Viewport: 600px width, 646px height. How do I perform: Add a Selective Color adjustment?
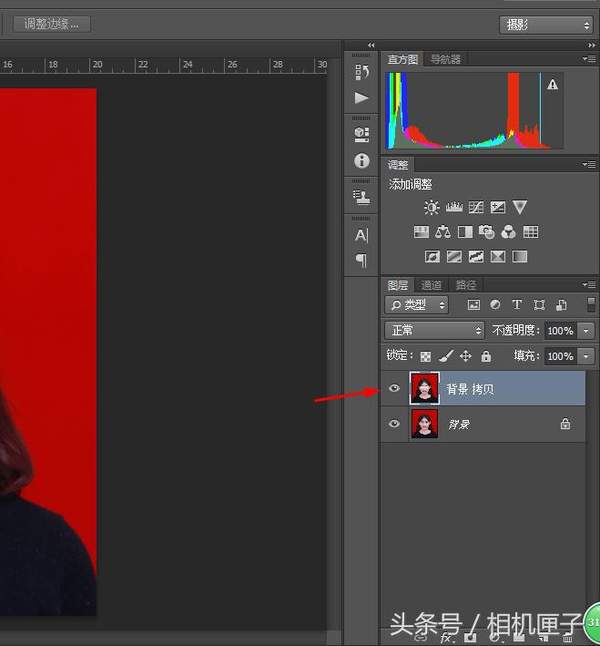pos(498,257)
